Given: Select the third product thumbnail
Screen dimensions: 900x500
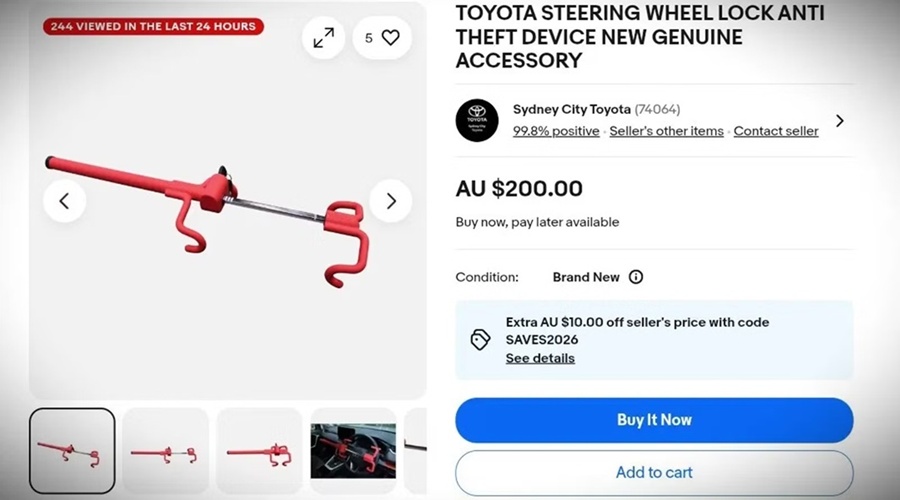Looking at the screenshot, I should tap(259, 451).
